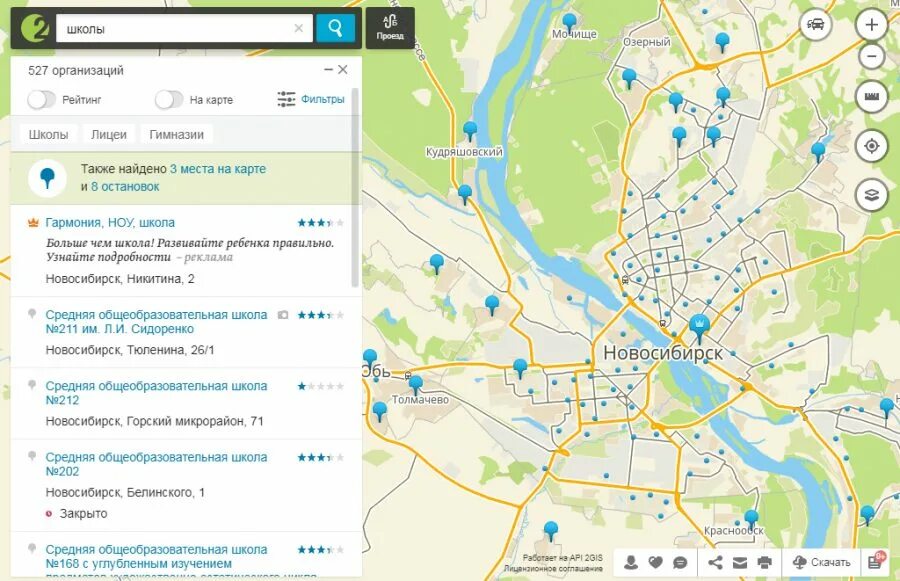Click address Новосибирск, Тюленина, 26/1

130,350
